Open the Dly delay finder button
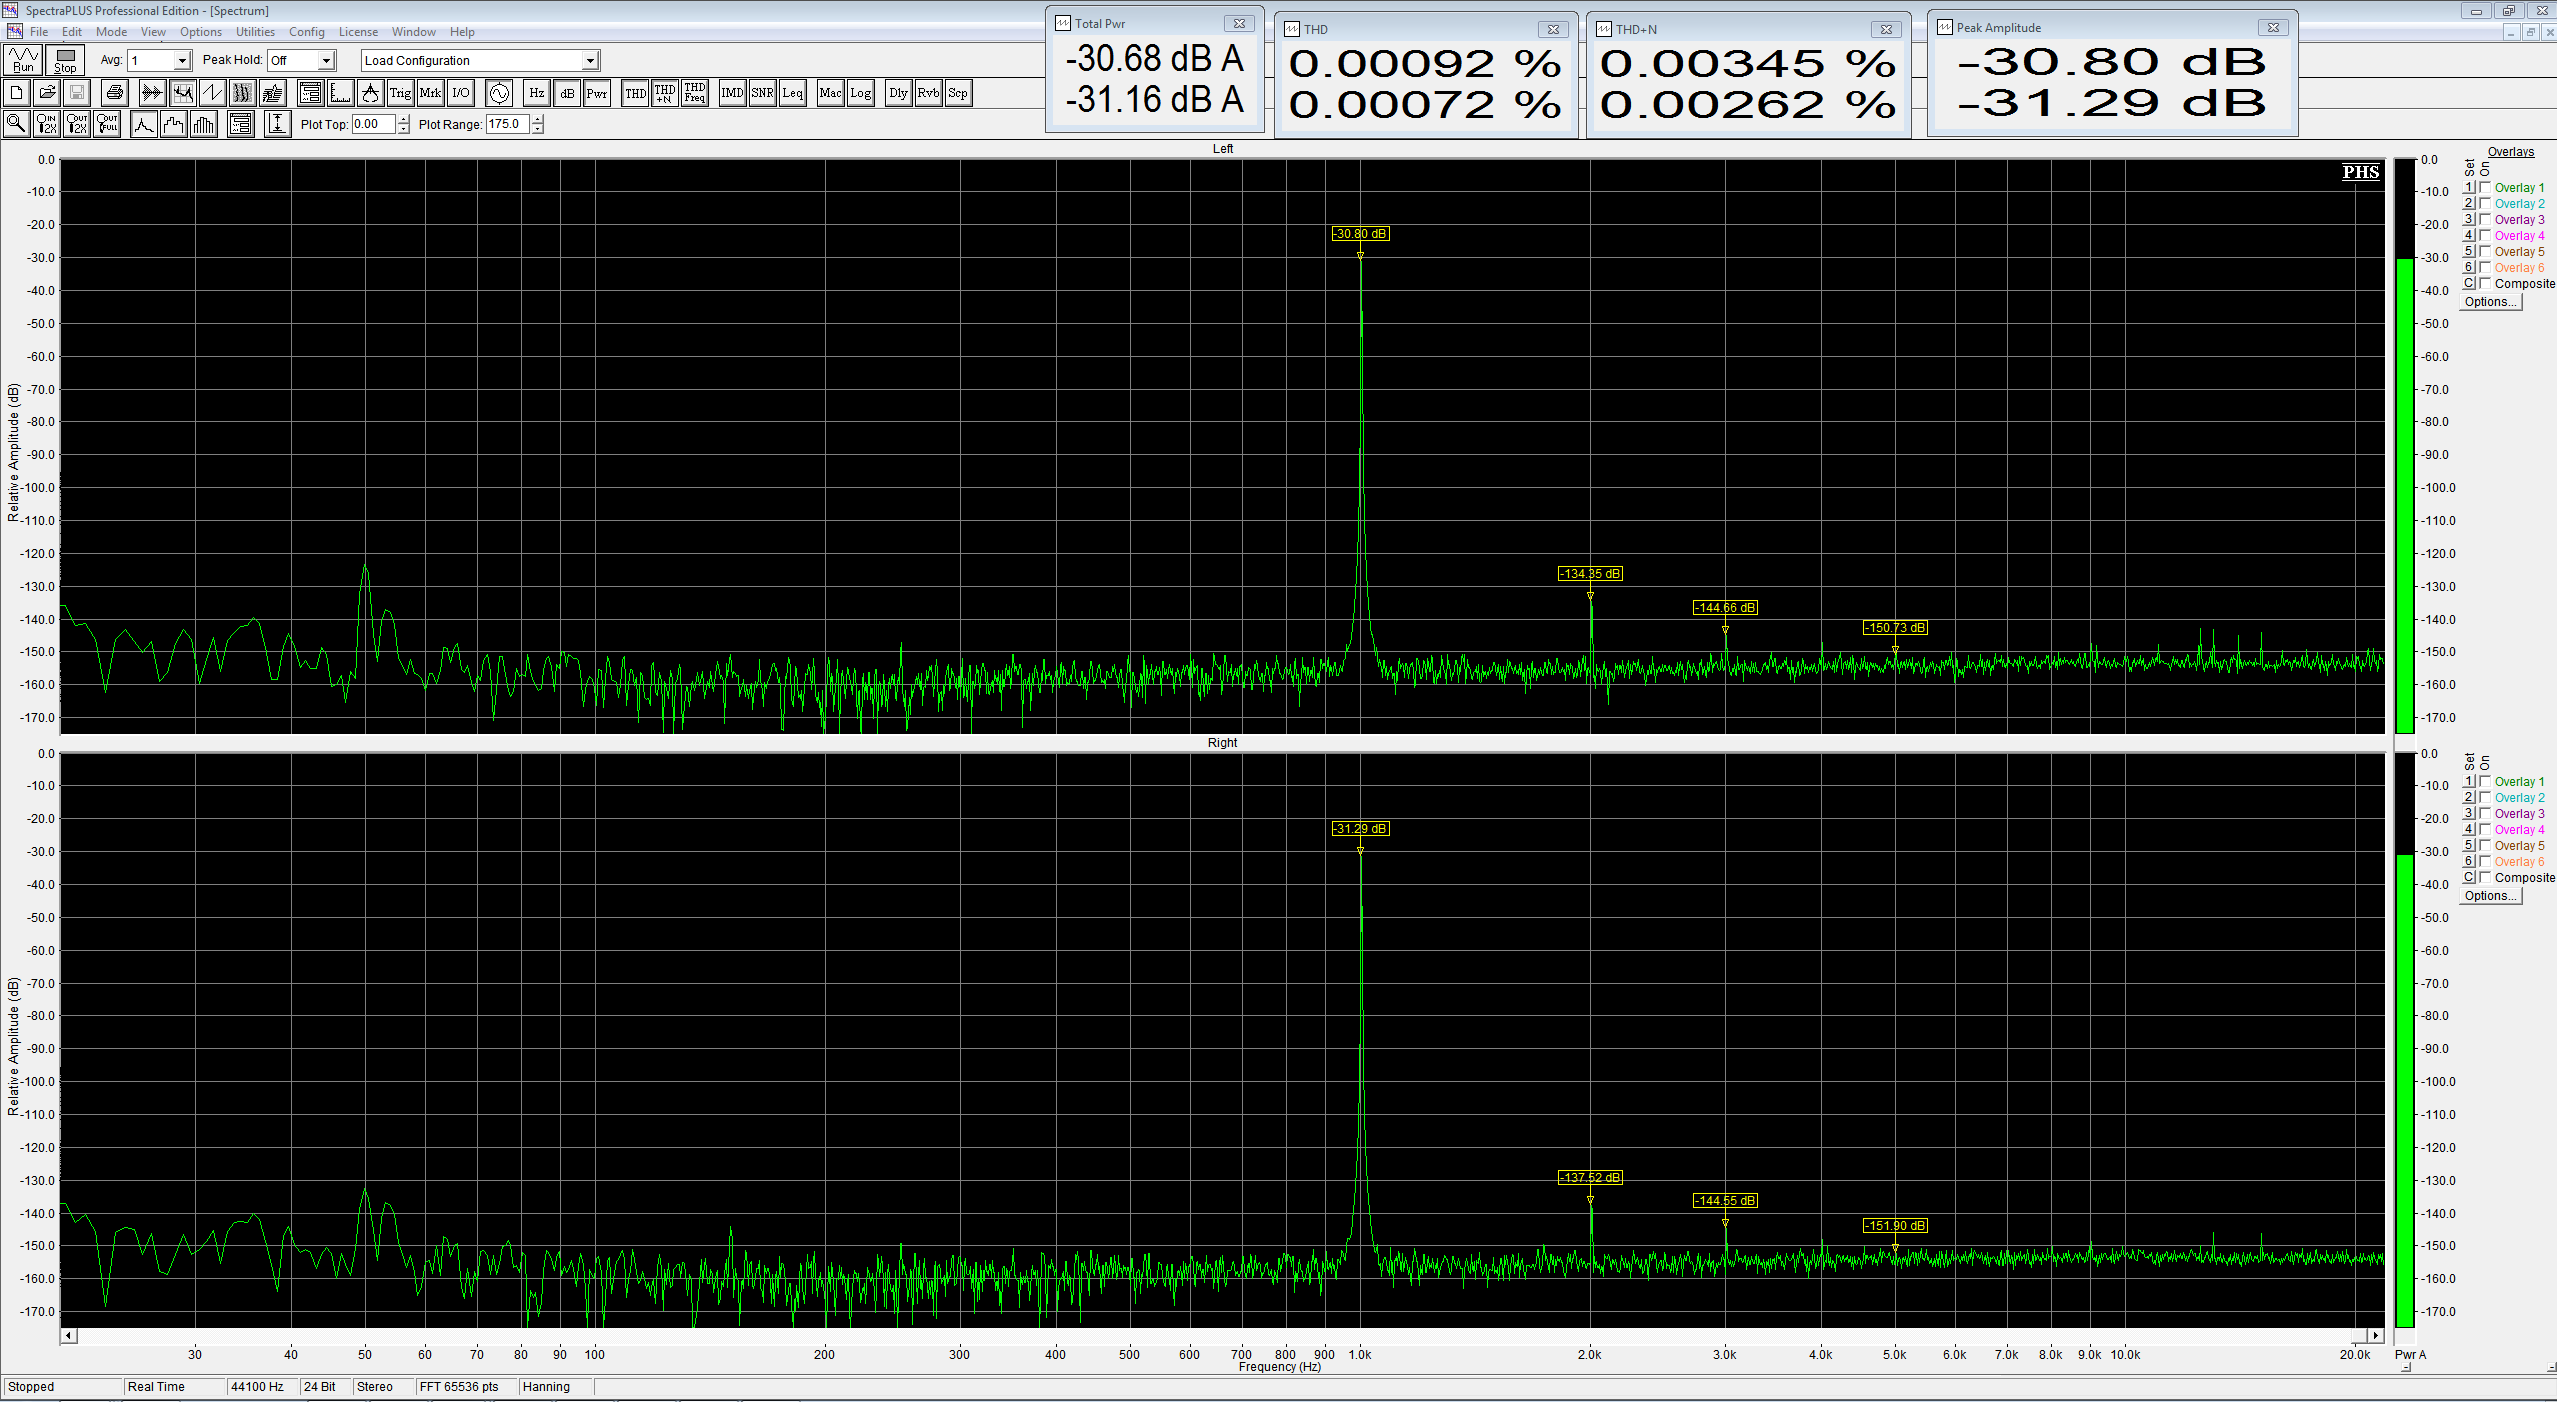The image size is (2557, 1402). click(x=898, y=93)
